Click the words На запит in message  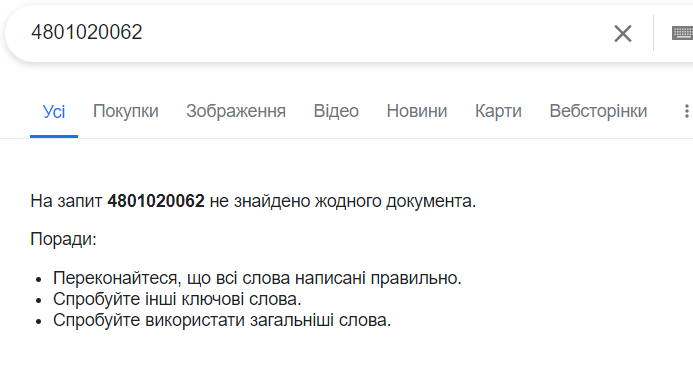pos(66,201)
